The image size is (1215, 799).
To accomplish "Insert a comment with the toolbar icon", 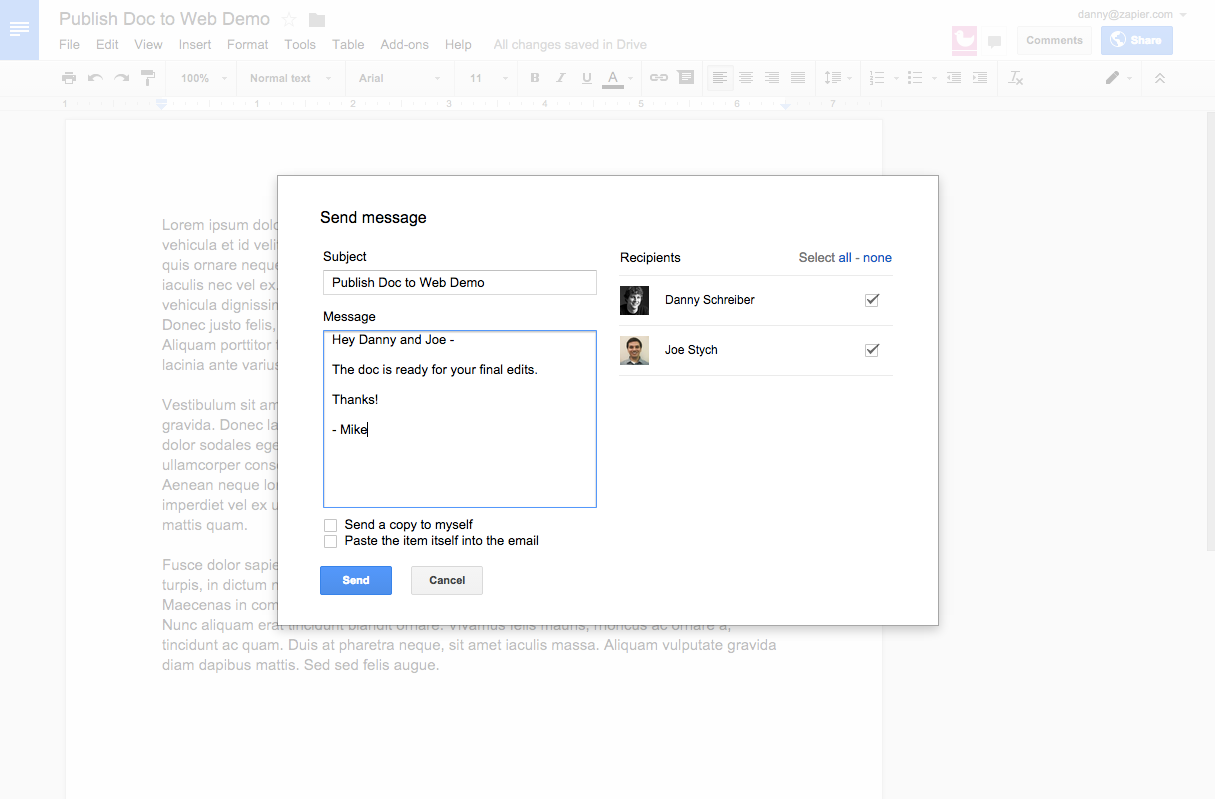I will (x=685, y=78).
